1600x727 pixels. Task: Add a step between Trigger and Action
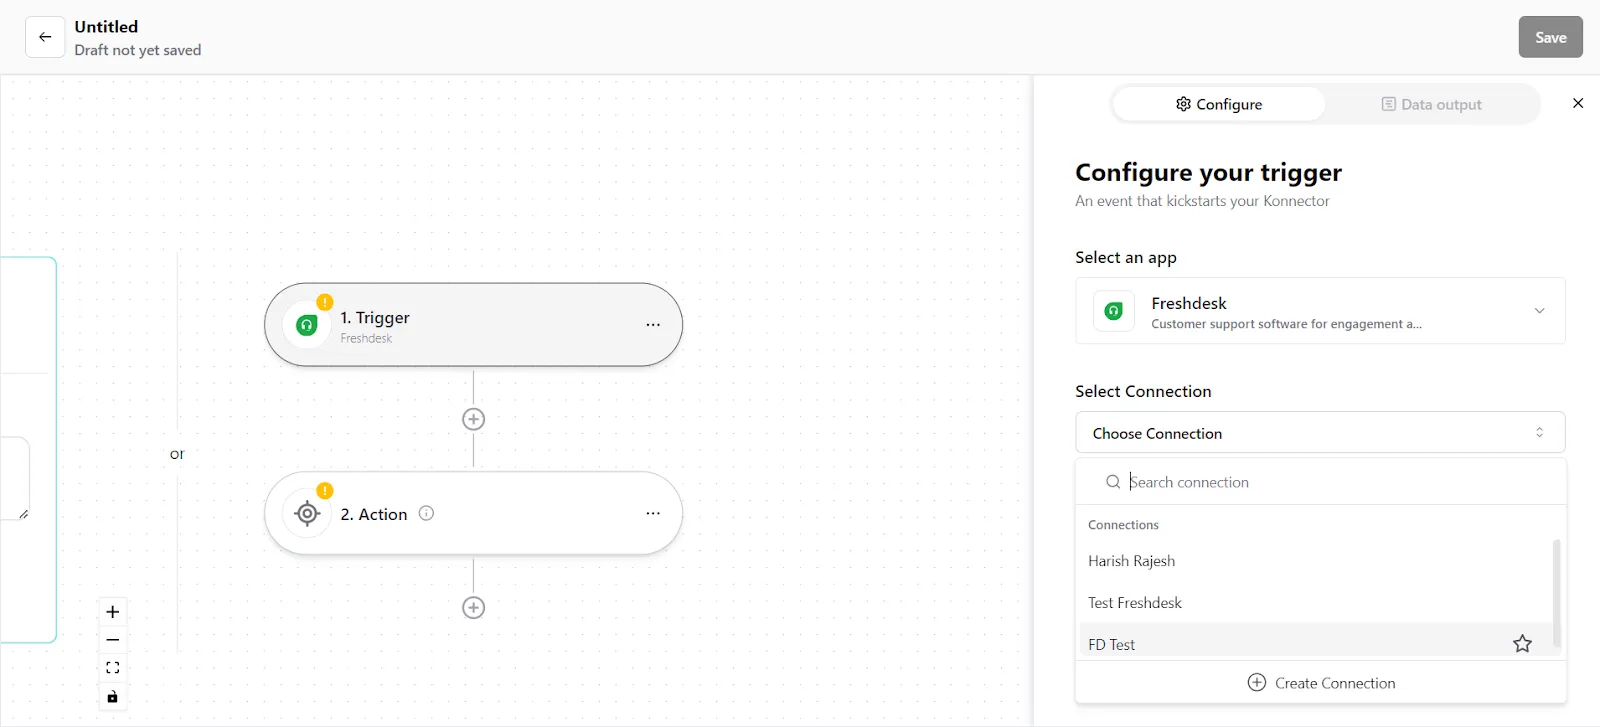click(474, 419)
